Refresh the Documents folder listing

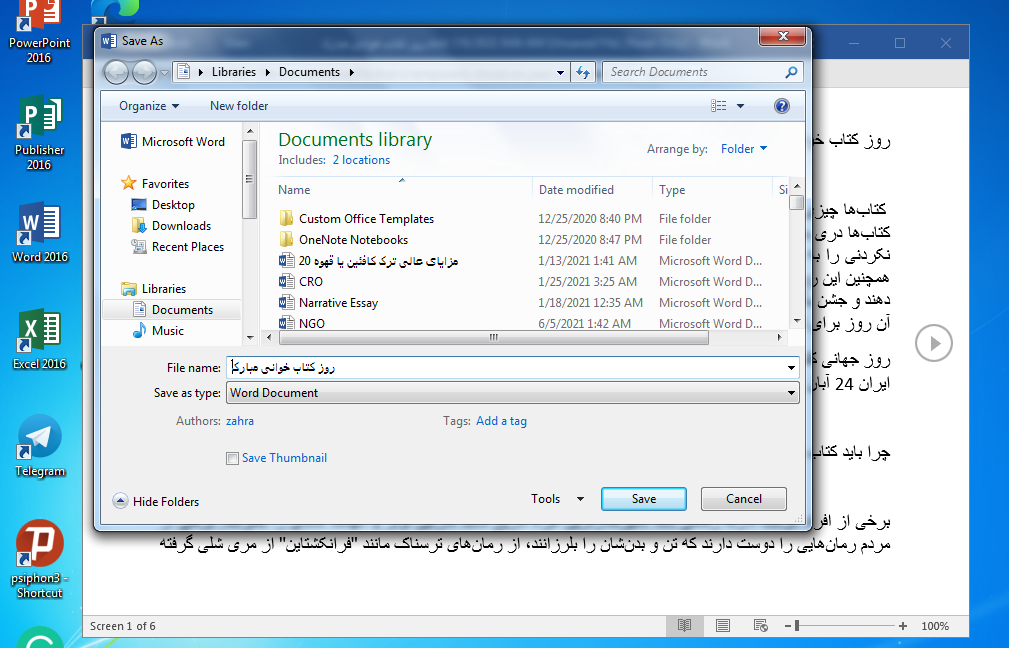(583, 72)
